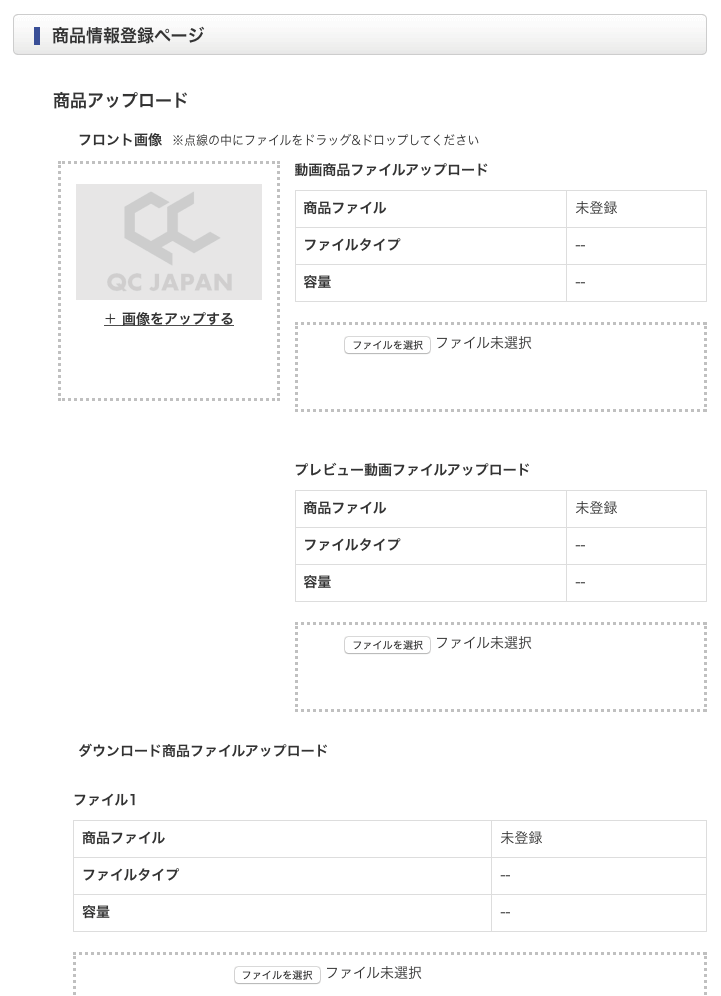Click the ダウンロード商品ファイルアップロード heading
This screenshot has width=721, height=996.
pos(203,750)
